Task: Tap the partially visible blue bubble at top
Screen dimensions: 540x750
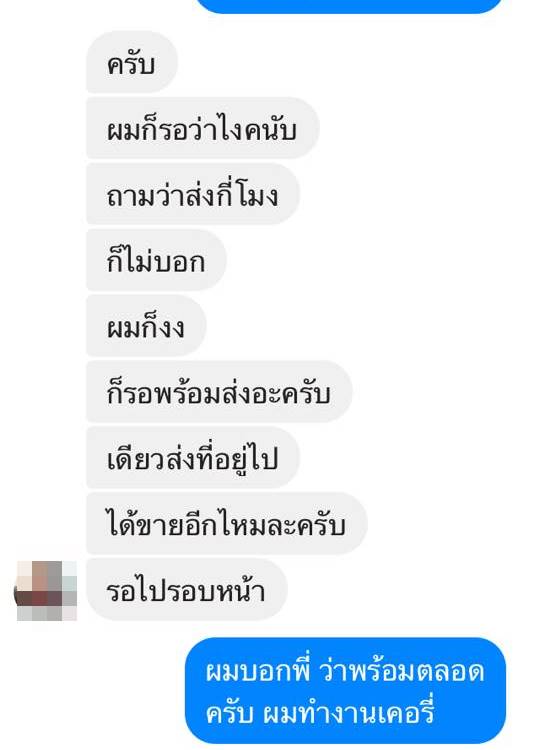Action: [x=349, y=6]
